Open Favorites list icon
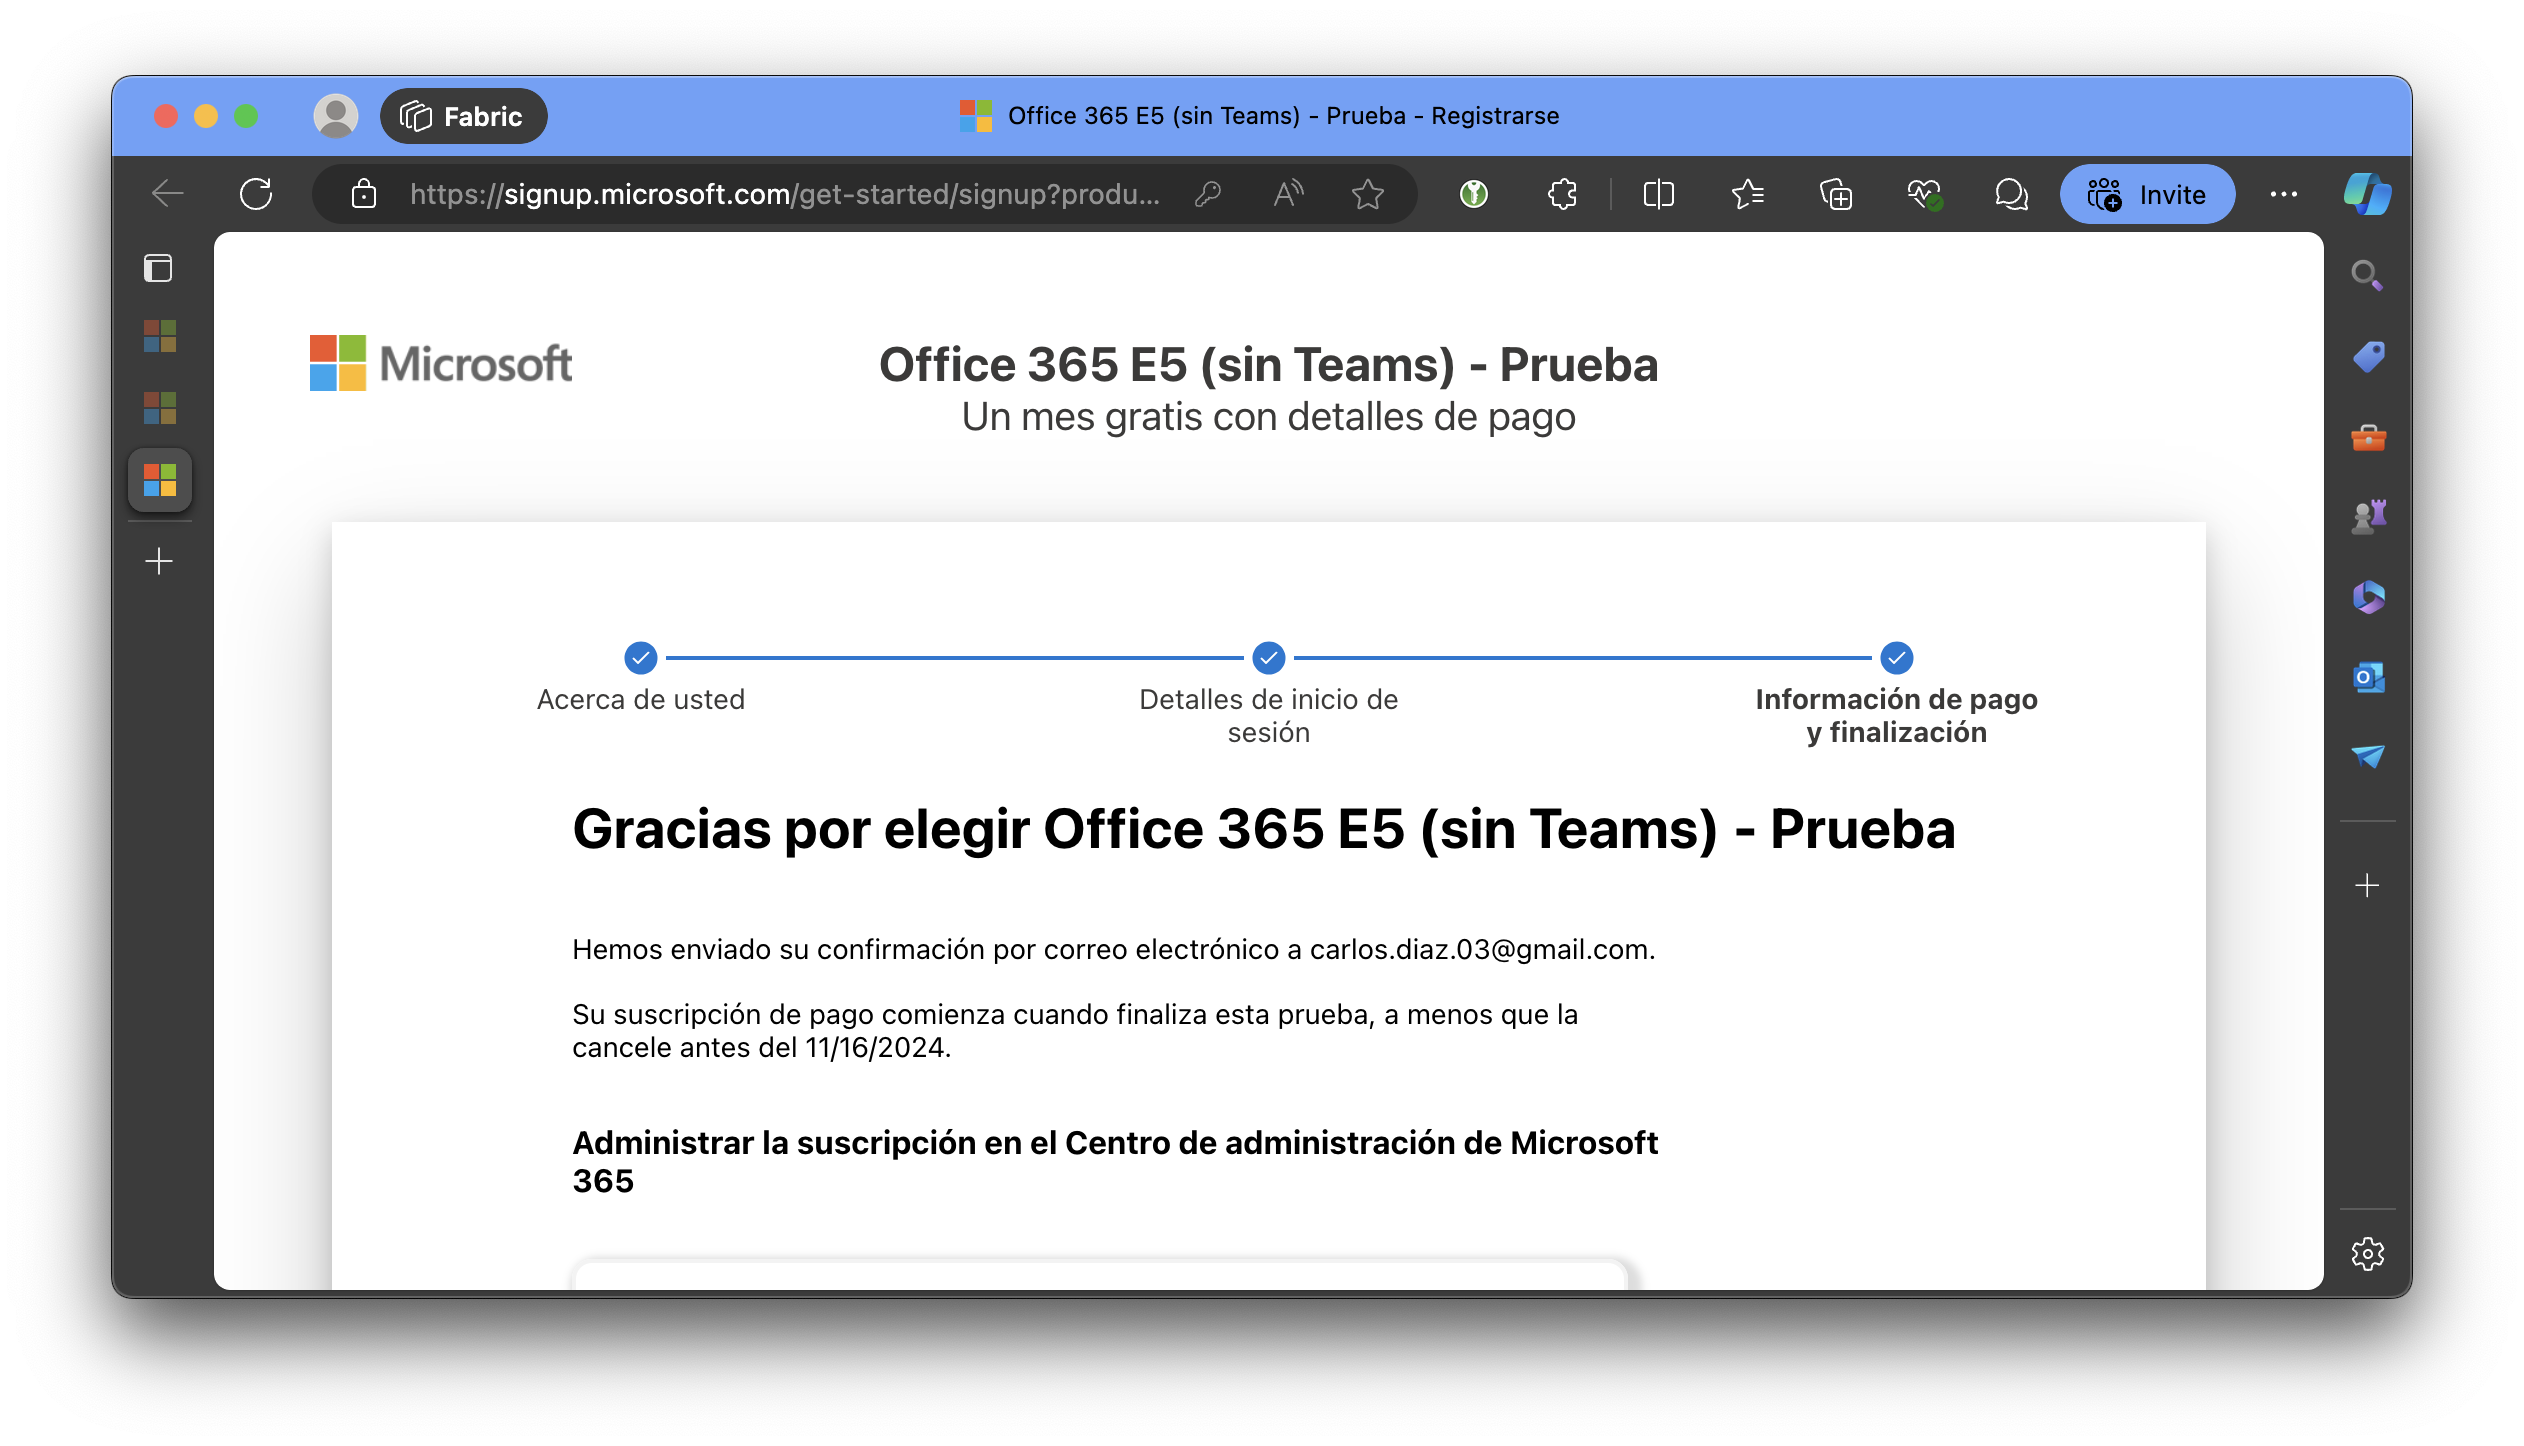 1747,194
